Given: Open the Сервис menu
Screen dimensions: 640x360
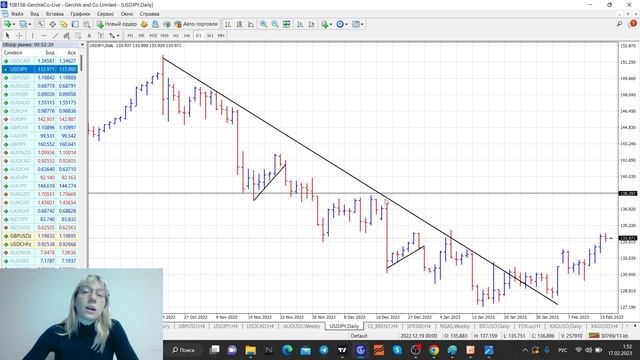Looking at the screenshot, I should 105,14.
